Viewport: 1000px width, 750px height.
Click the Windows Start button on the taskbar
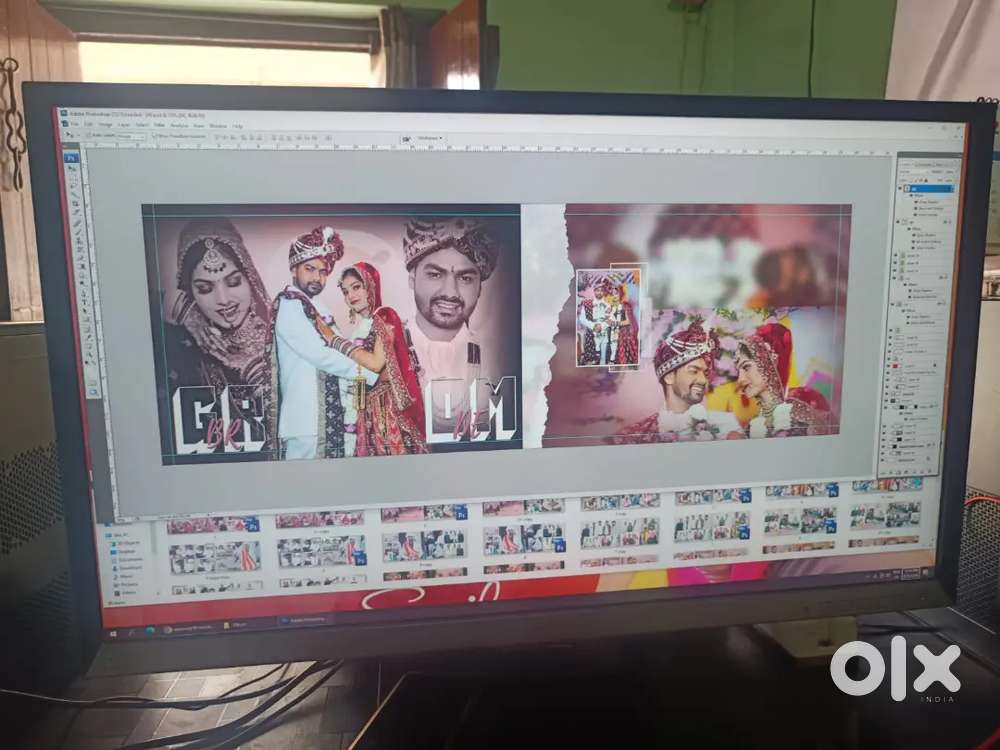pyautogui.click(x=114, y=632)
